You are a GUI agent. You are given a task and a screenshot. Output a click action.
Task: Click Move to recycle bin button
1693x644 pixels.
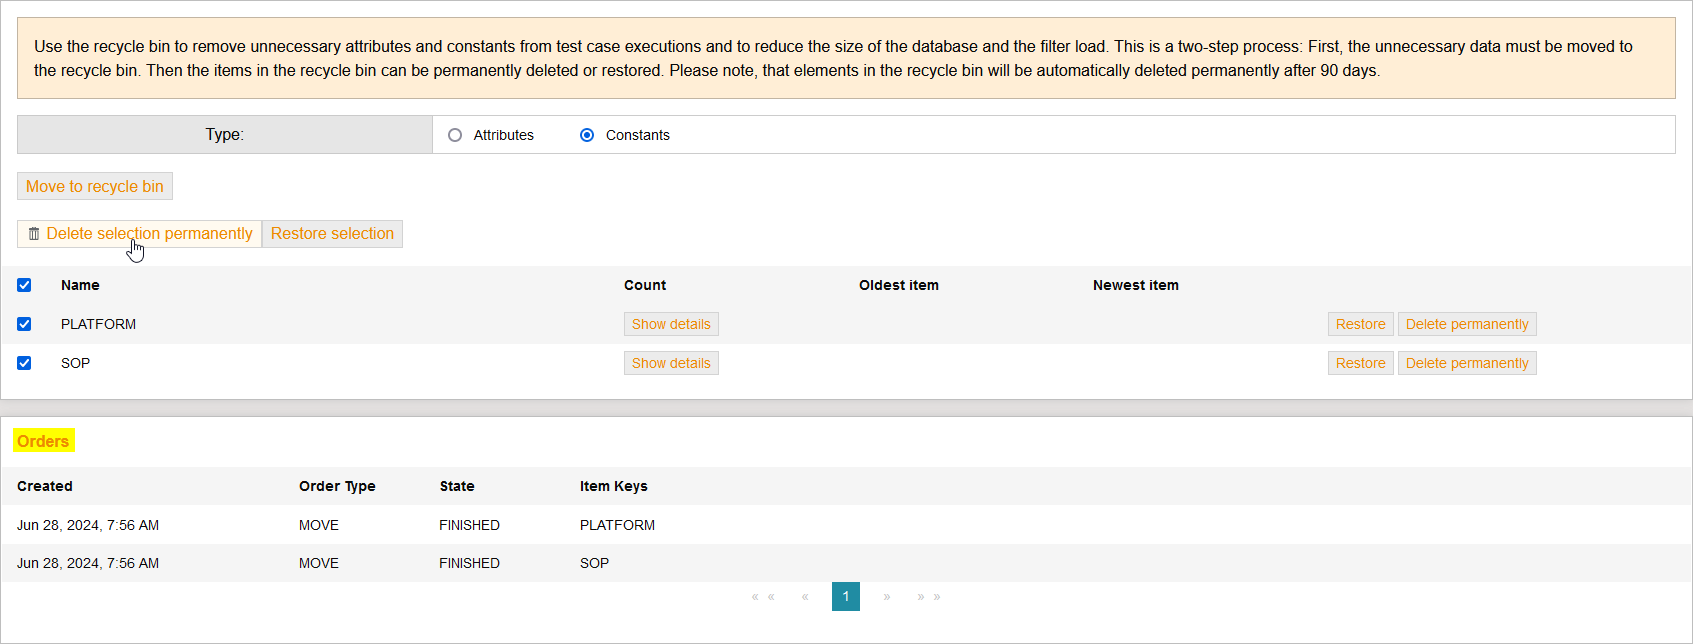tap(95, 186)
